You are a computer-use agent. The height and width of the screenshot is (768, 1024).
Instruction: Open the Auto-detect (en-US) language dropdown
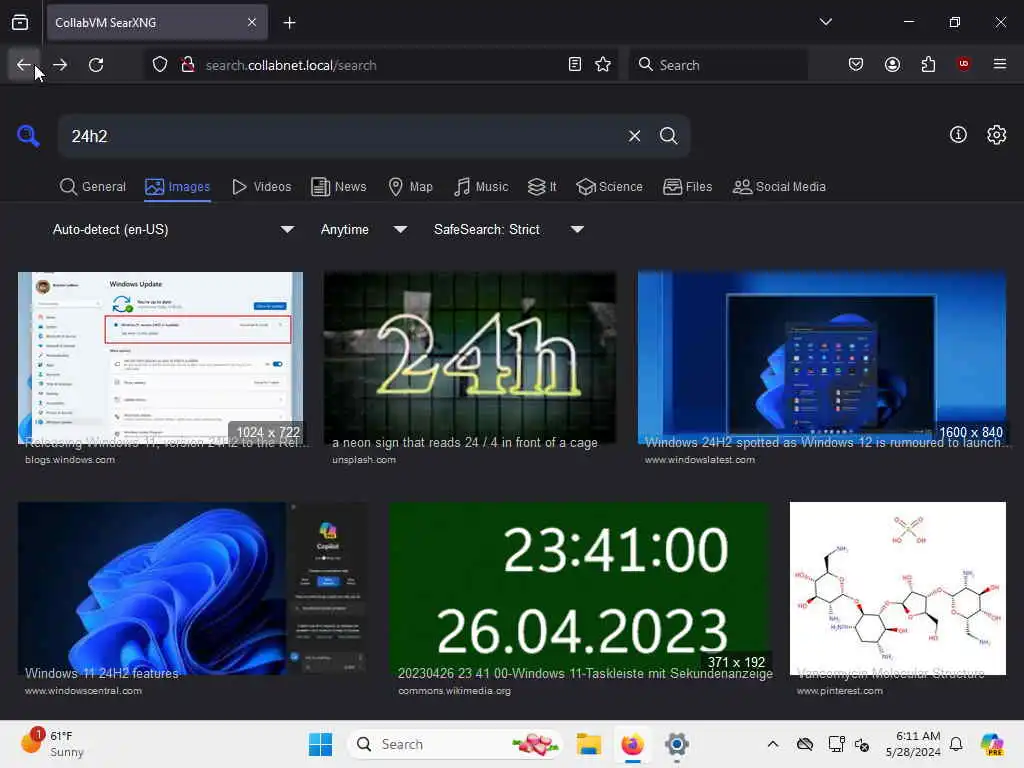pyautogui.click(x=173, y=229)
